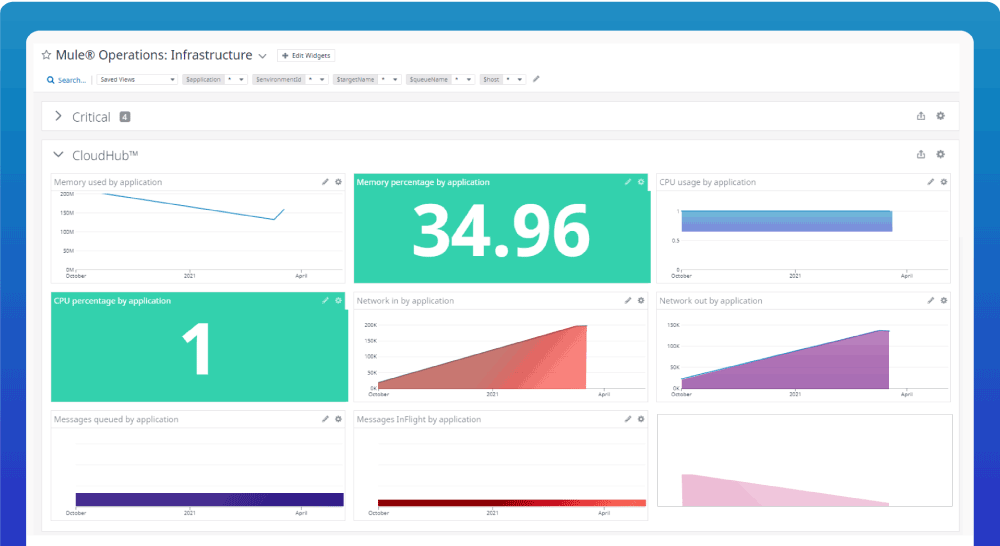Open the $environmentId variable dropdown
The width and height of the screenshot is (1000, 546).
tap(322, 80)
